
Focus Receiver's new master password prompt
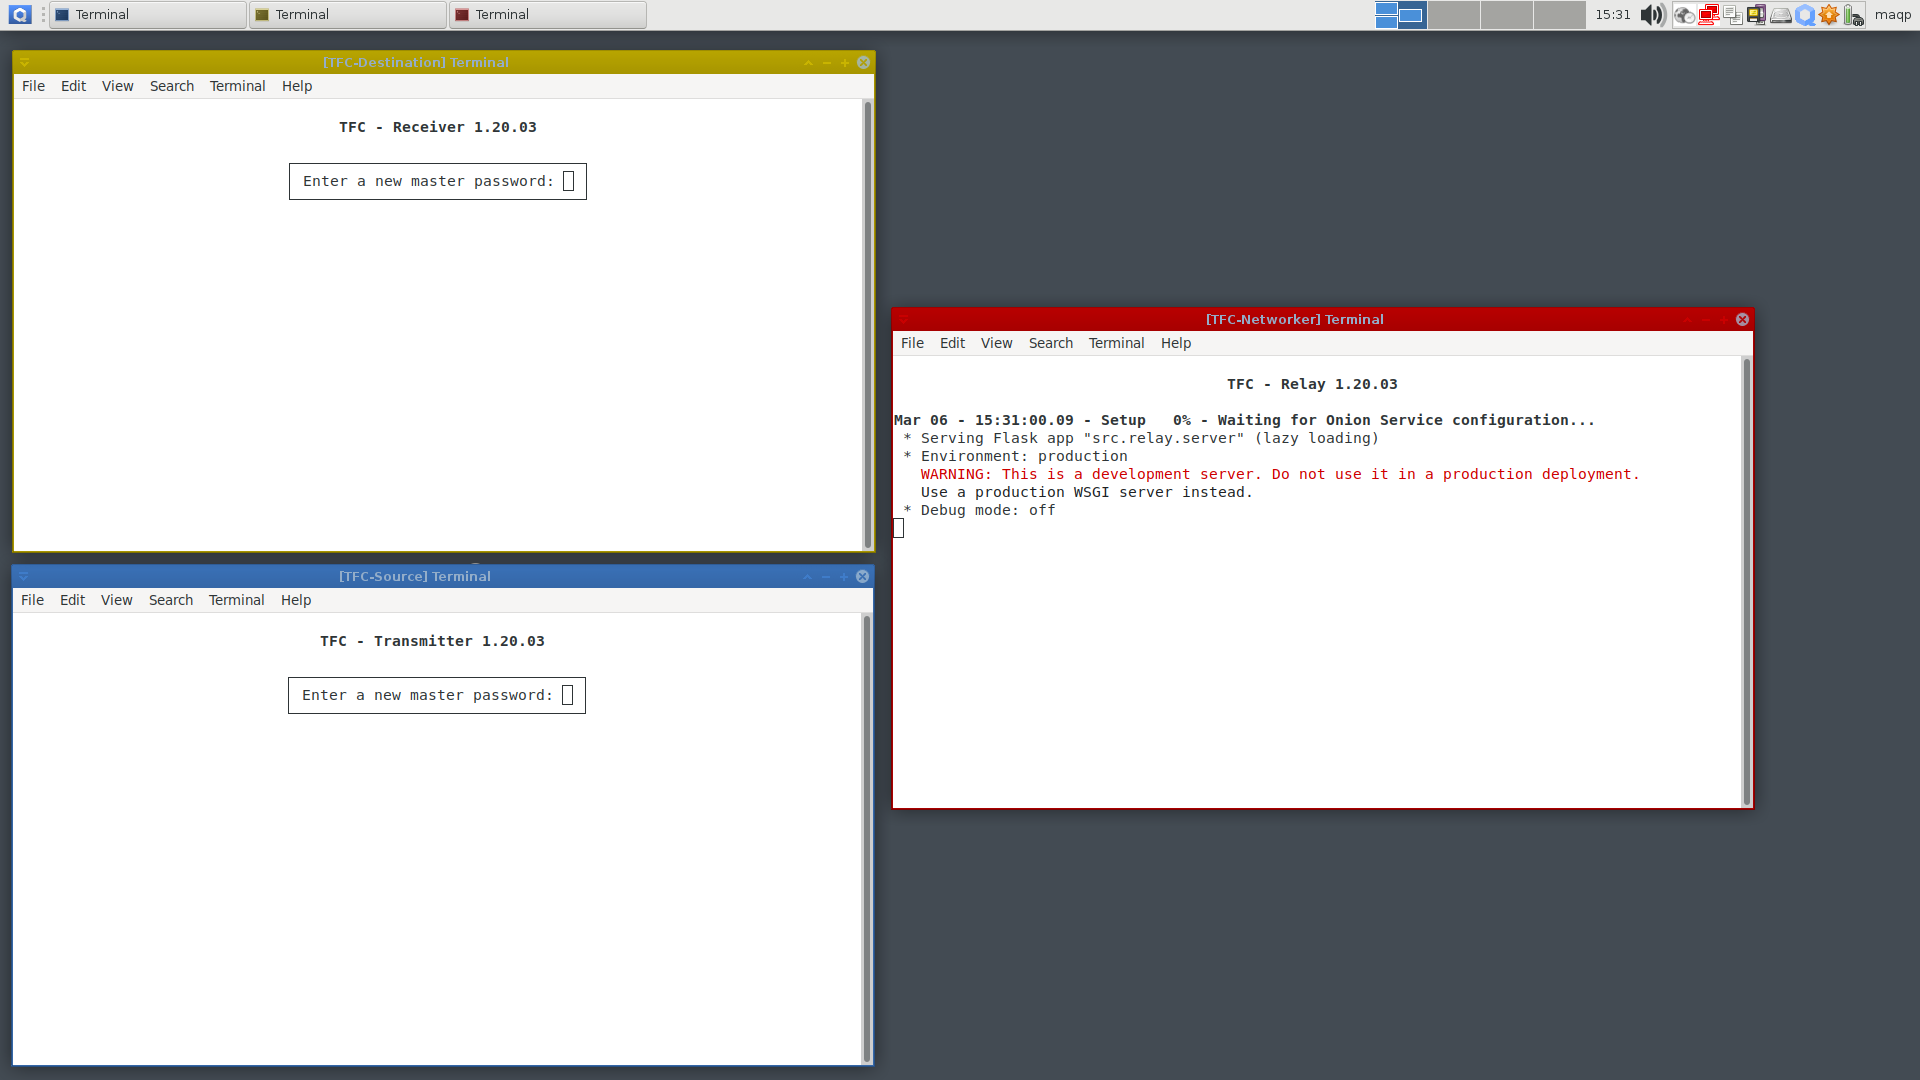(438, 181)
